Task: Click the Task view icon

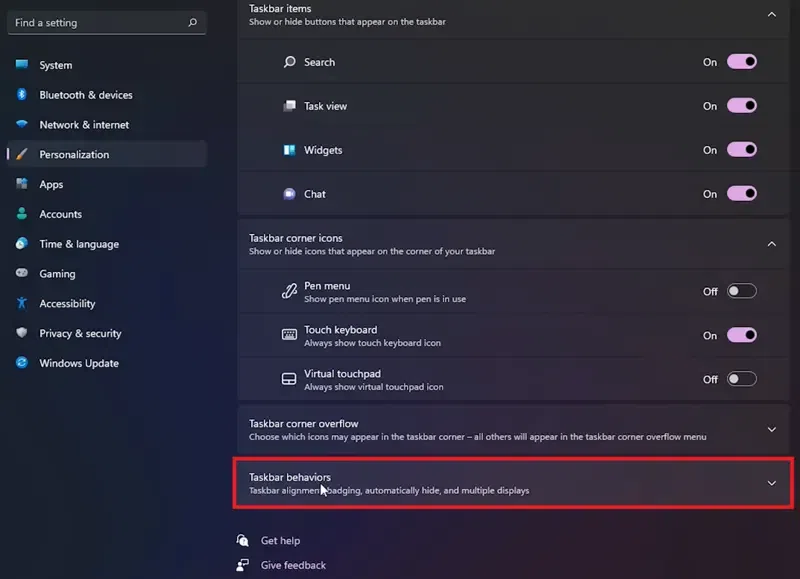Action: pyautogui.click(x=289, y=106)
